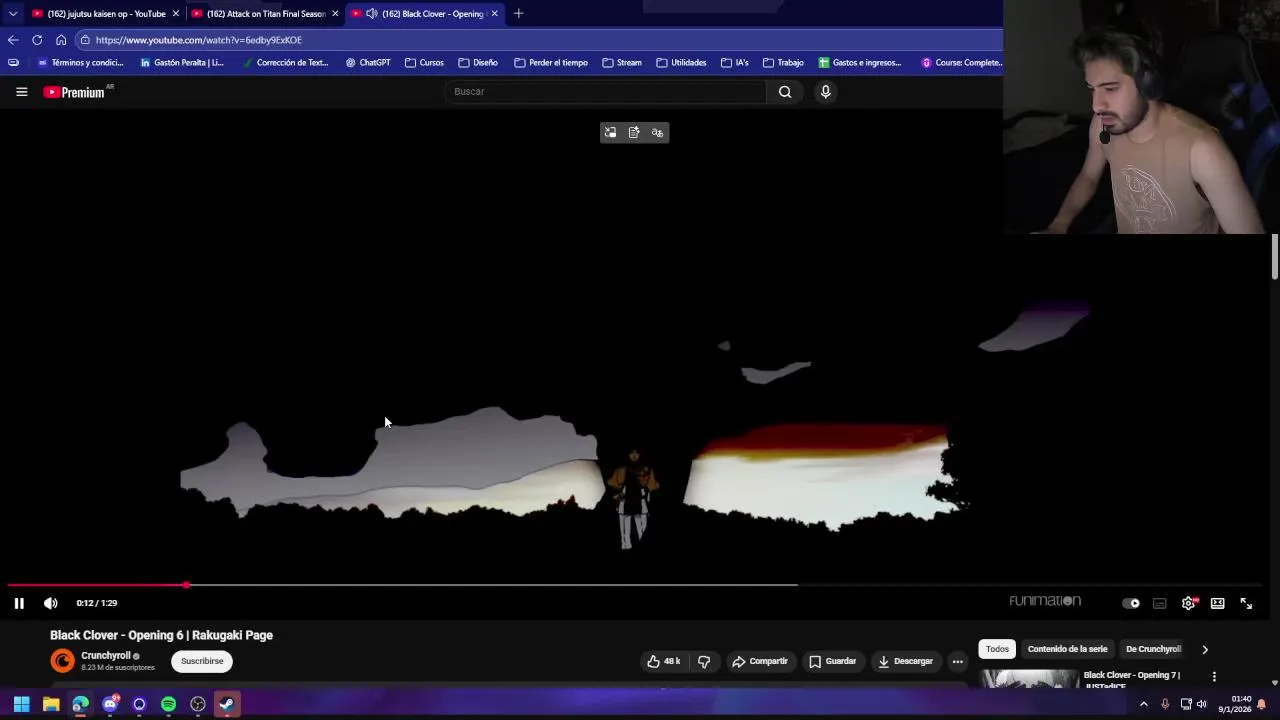Open the player settings gear

coord(1188,603)
